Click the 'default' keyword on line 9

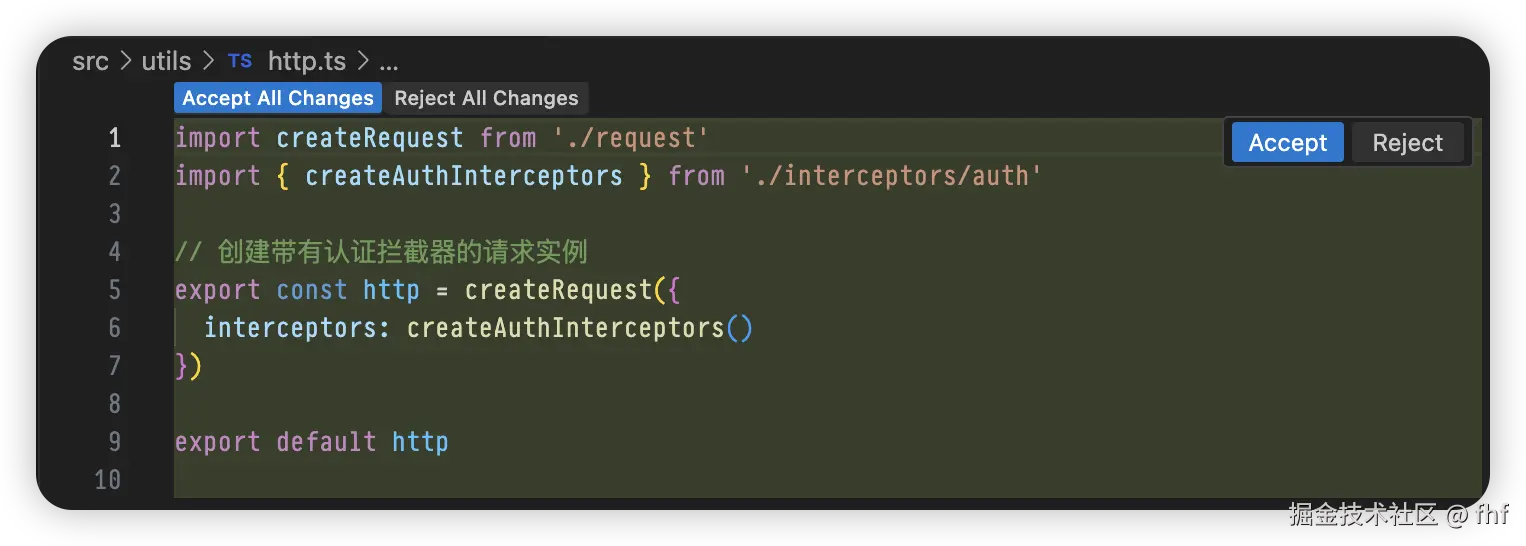[x=326, y=442]
